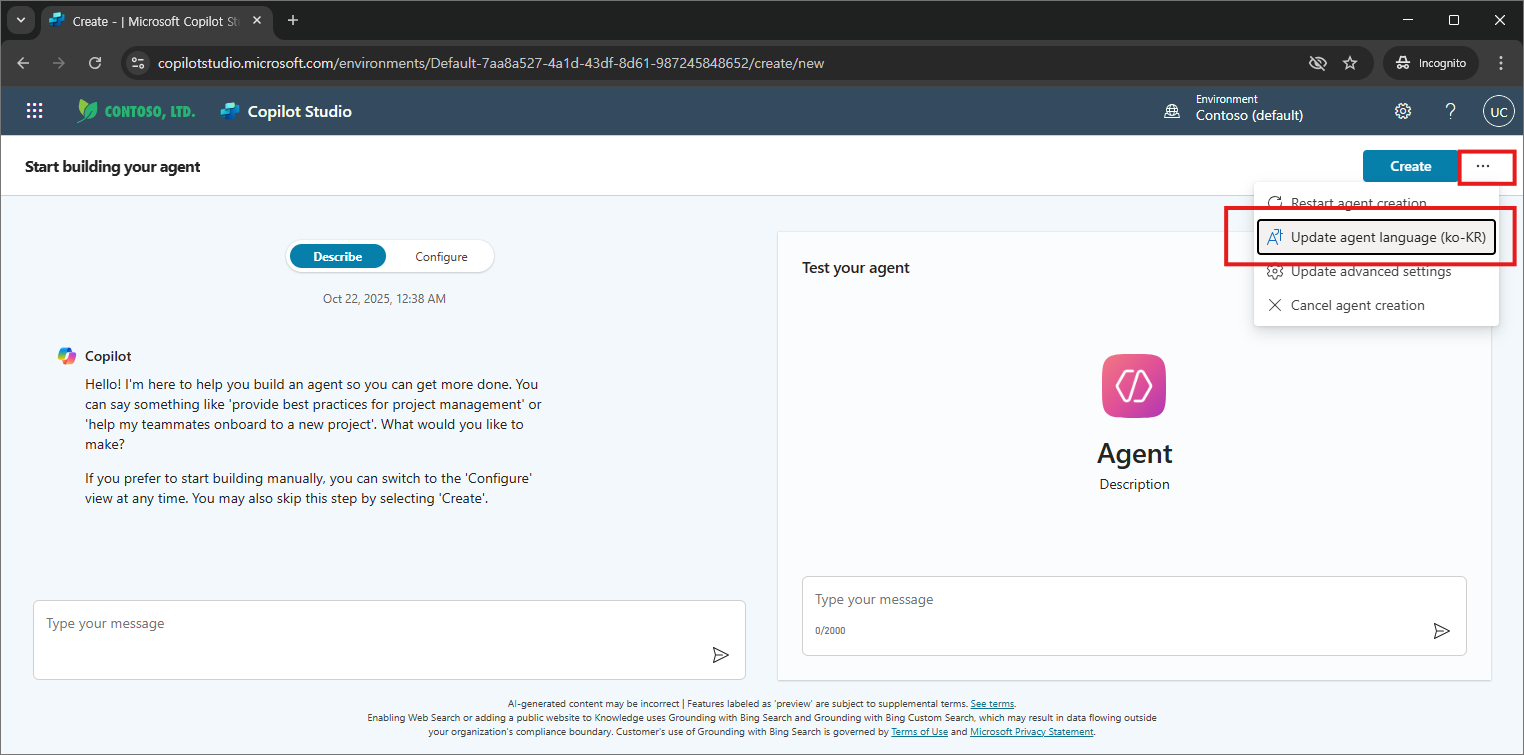Send the test agent message
The width and height of the screenshot is (1524, 755).
(x=1441, y=630)
